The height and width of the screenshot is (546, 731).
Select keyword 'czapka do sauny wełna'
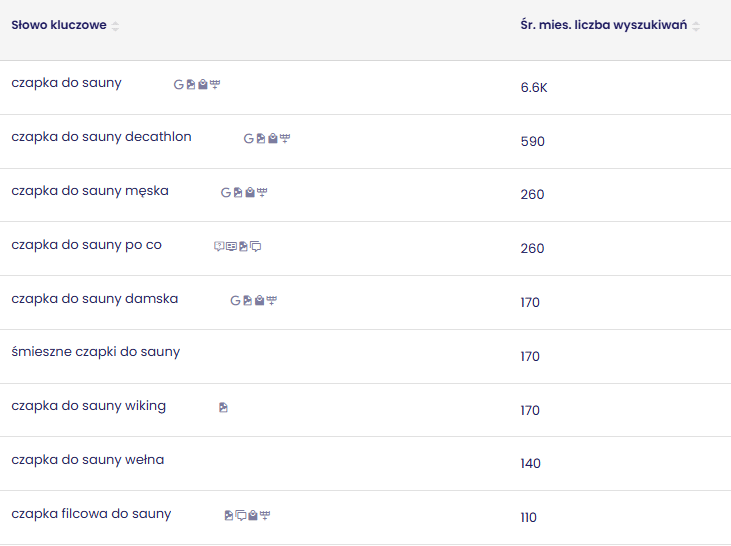pos(88,460)
